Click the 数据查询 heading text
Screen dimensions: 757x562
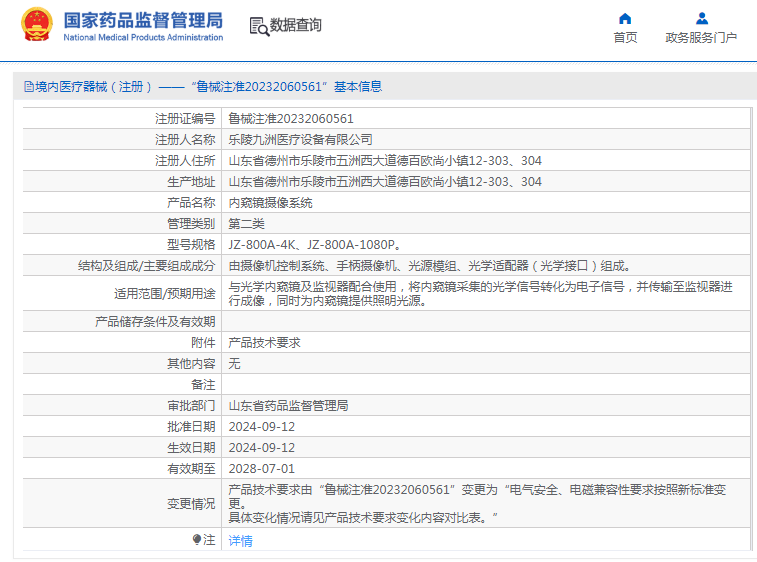click(x=295, y=25)
